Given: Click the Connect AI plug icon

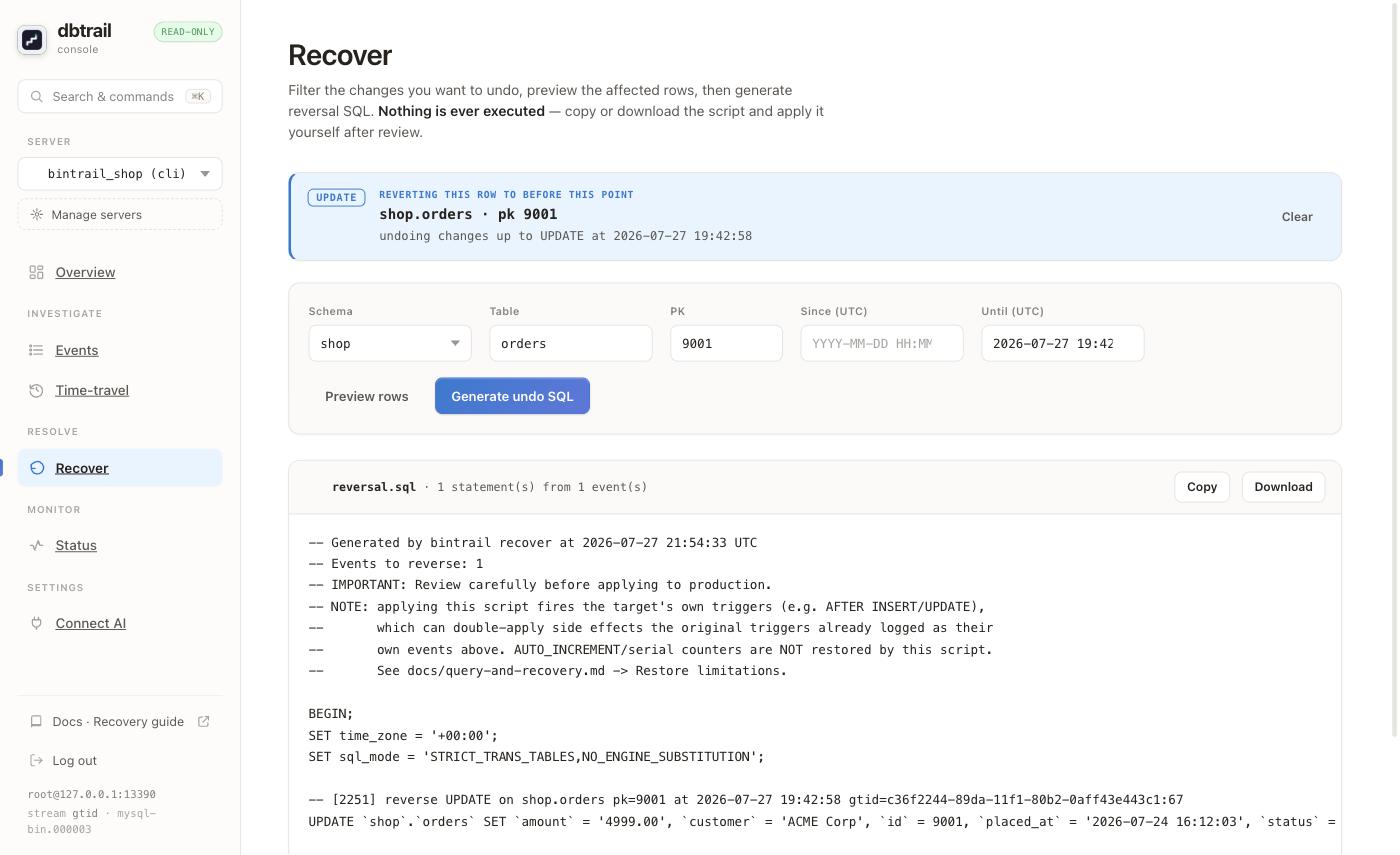Looking at the screenshot, I should tap(37, 623).
